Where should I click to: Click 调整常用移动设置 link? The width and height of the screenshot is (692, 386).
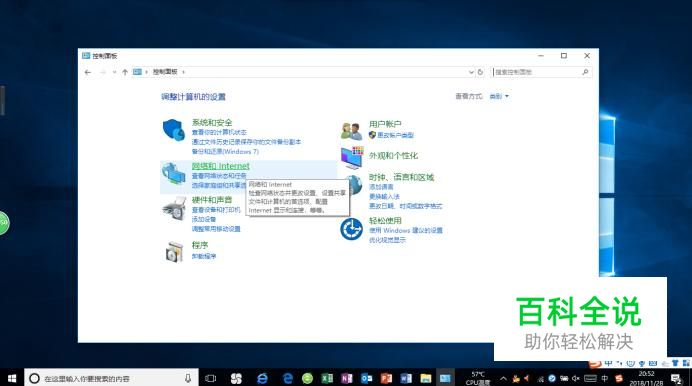(x=216, y=229)
